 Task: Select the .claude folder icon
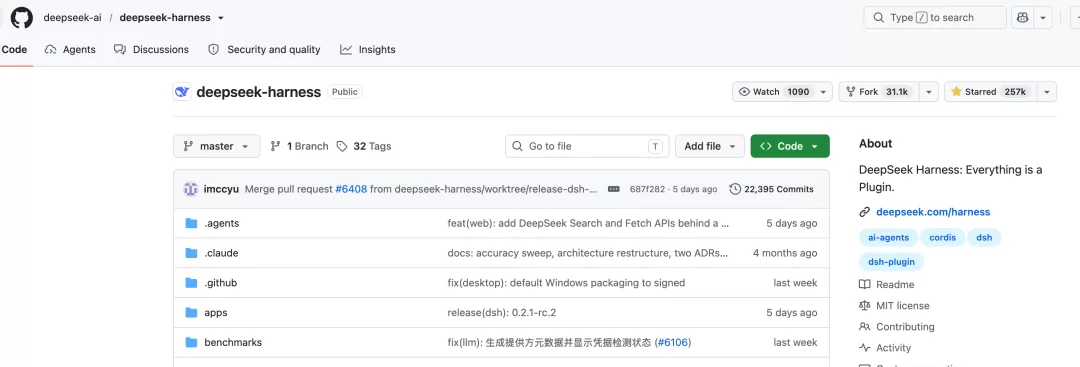191,253
